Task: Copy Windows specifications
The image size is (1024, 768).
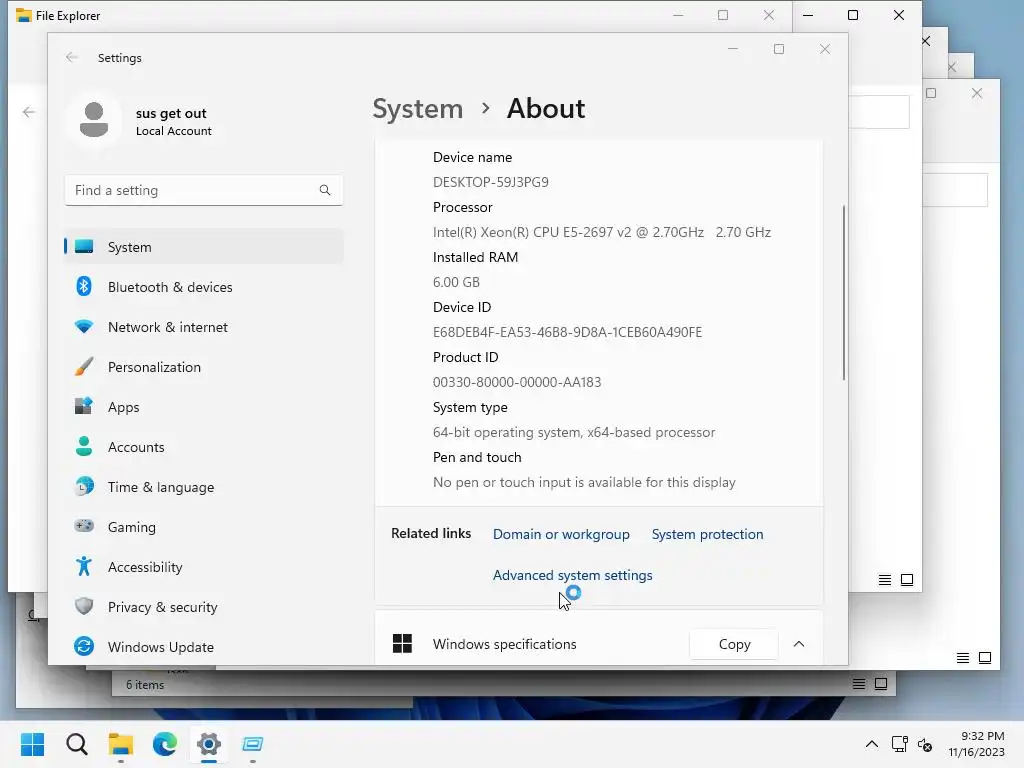Action: (734, 644)
